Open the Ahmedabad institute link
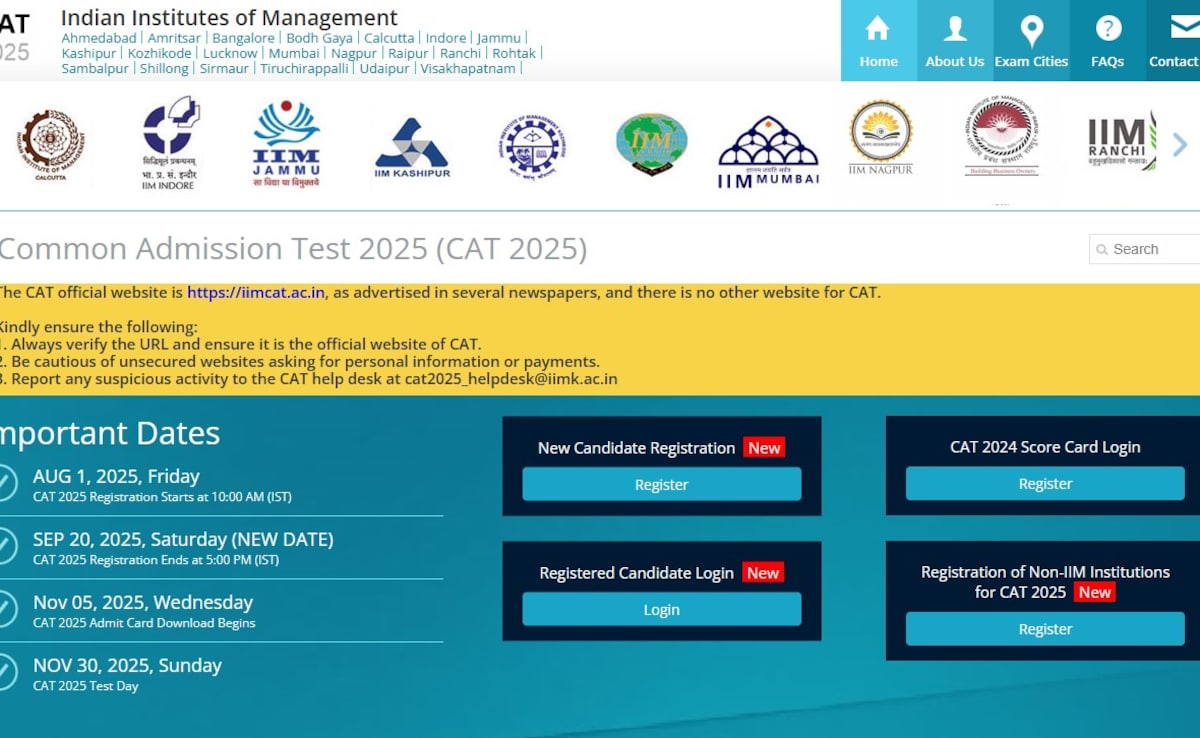Image resolution: width=1200 pixels, height=738 pixels. [x=99, y=38]
